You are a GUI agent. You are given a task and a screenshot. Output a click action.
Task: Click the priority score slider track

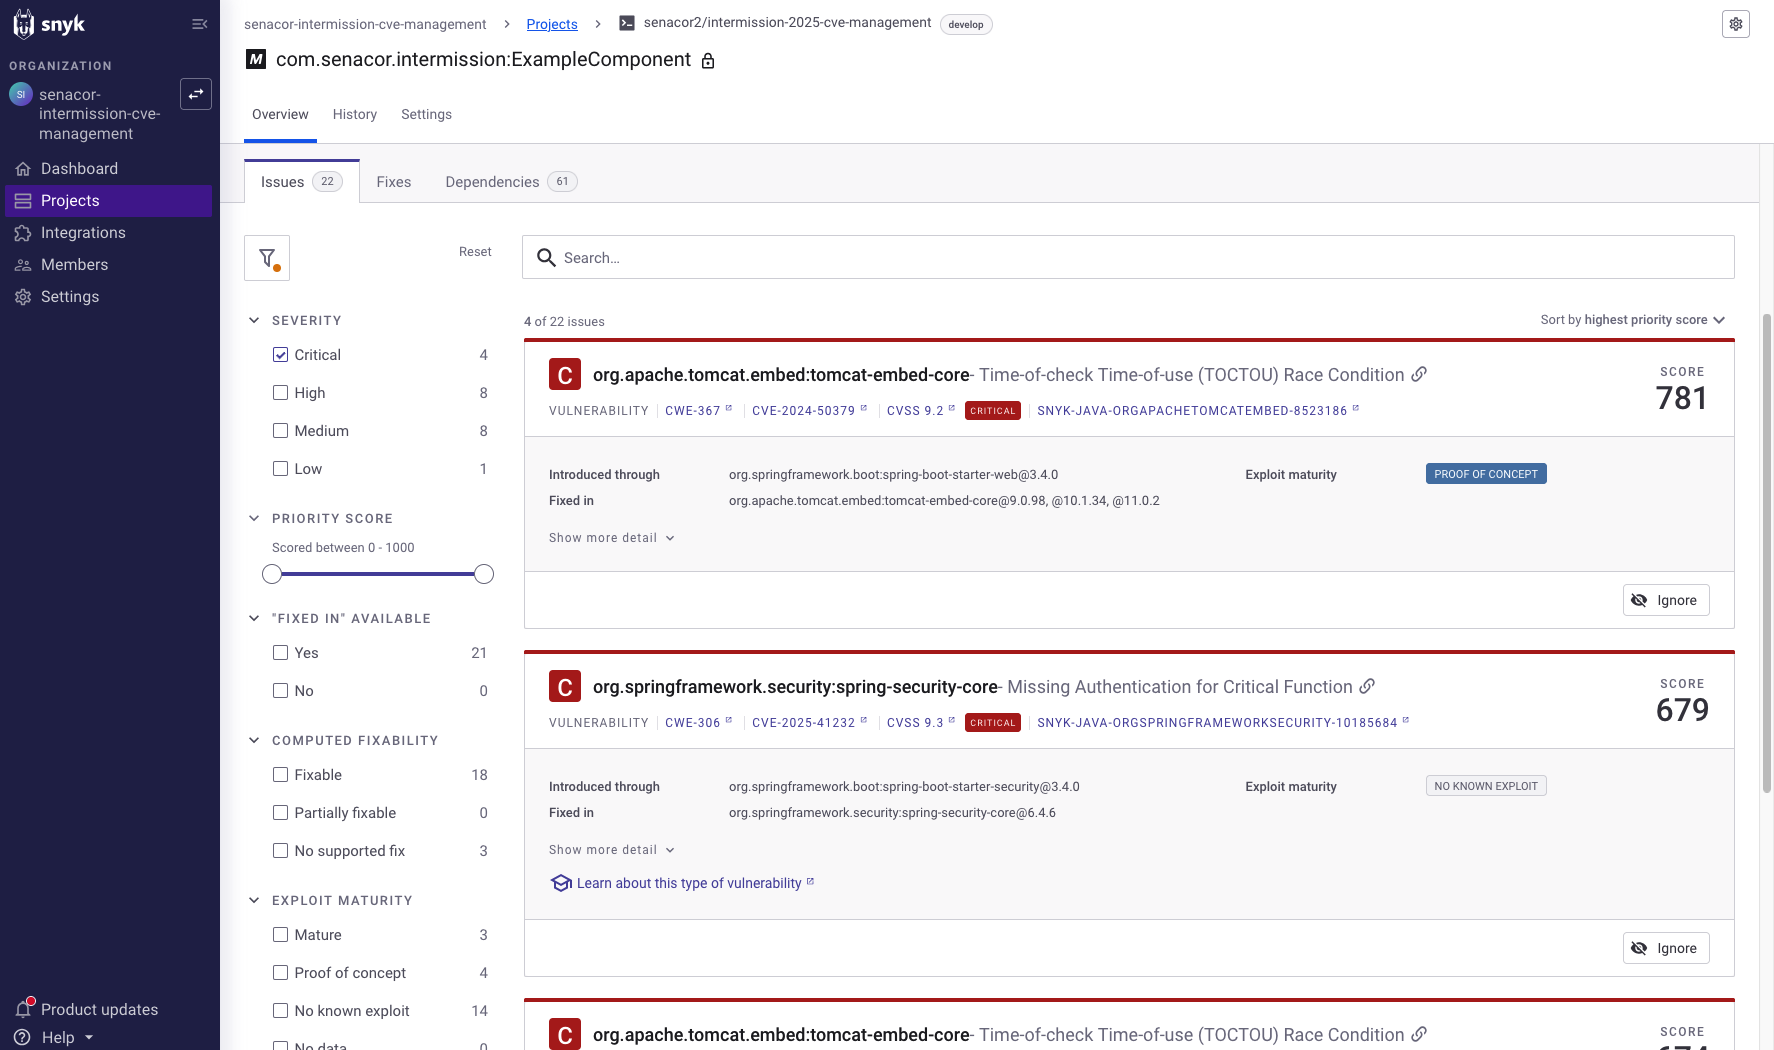pyautogui.click(x=378, y=574)
